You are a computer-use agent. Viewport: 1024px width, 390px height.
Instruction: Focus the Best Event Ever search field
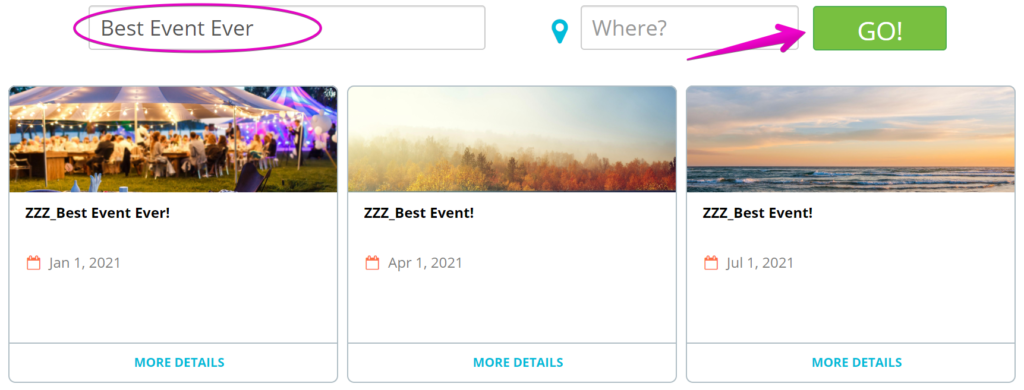click(287, 27)
